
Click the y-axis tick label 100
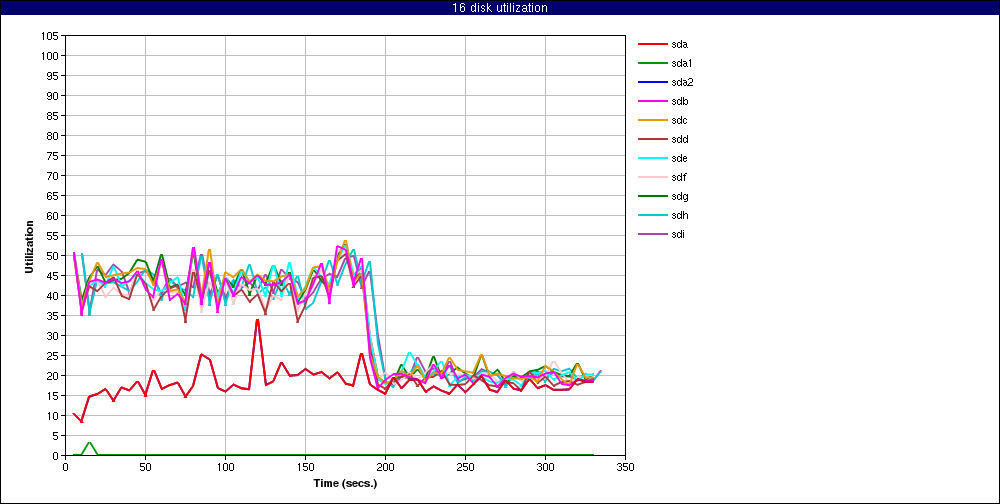50,56
